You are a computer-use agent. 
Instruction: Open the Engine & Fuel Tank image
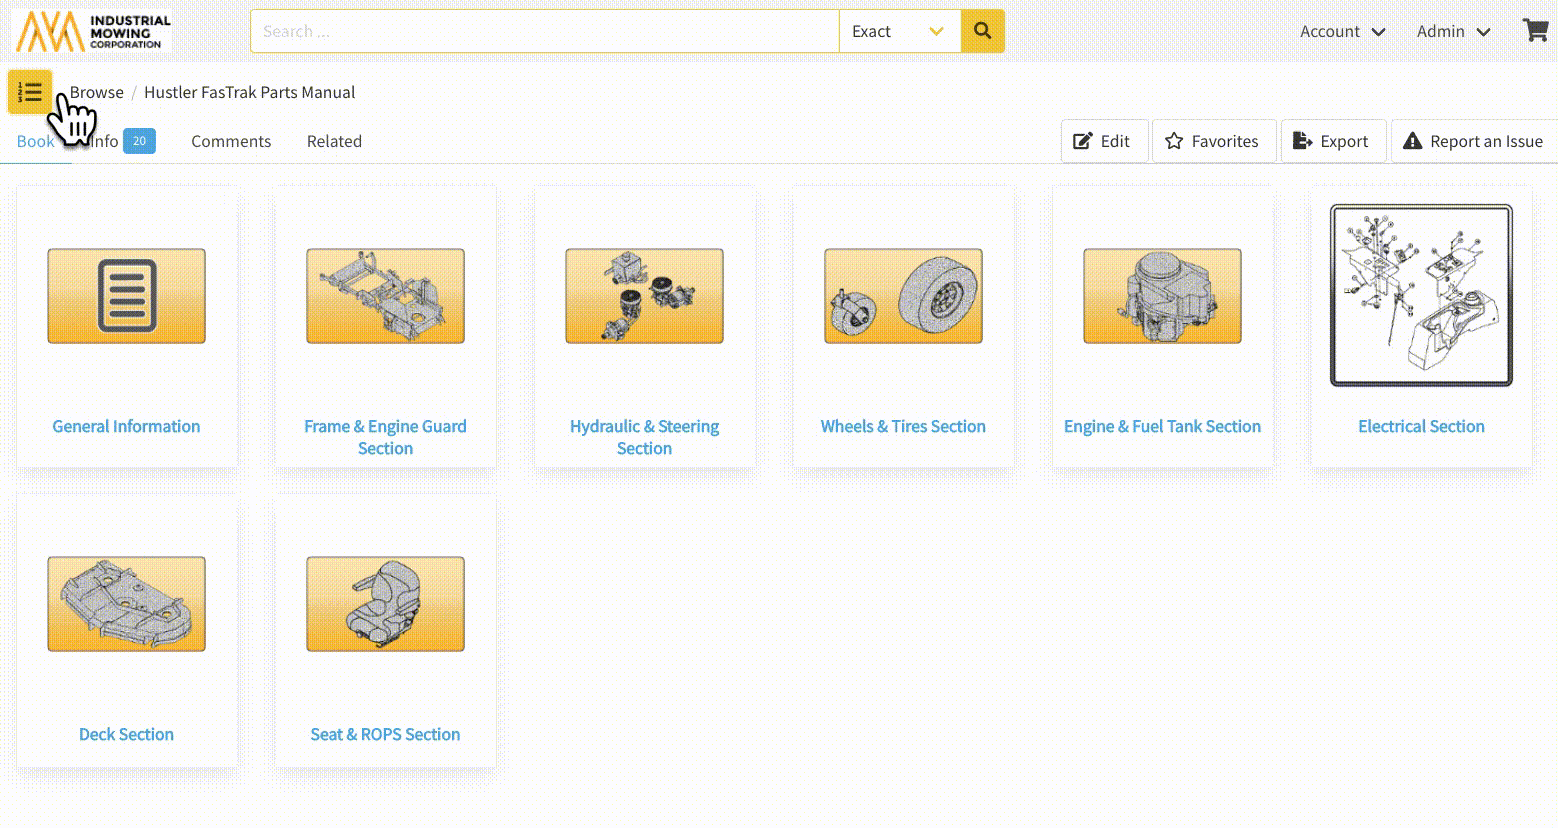click(1162, 296)
